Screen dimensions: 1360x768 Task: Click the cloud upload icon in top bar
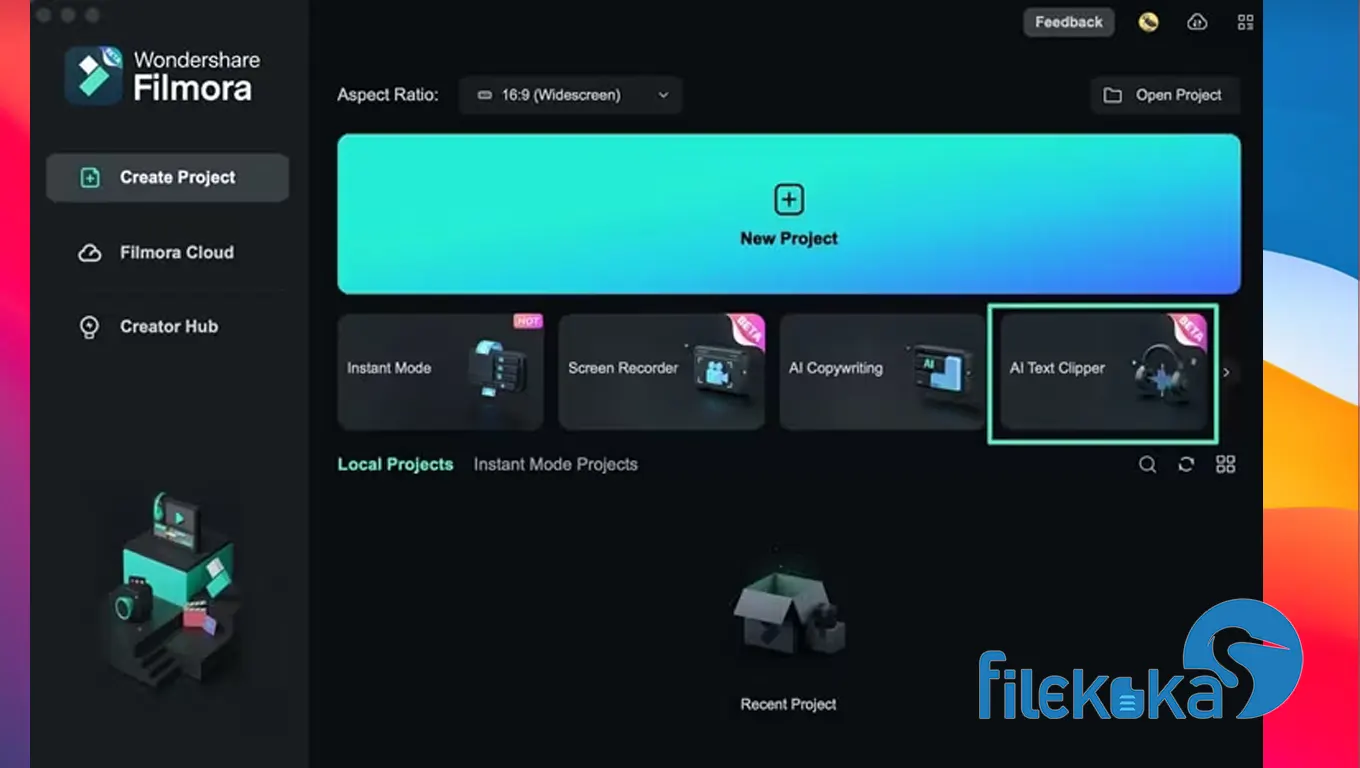tap(1197, 22)
